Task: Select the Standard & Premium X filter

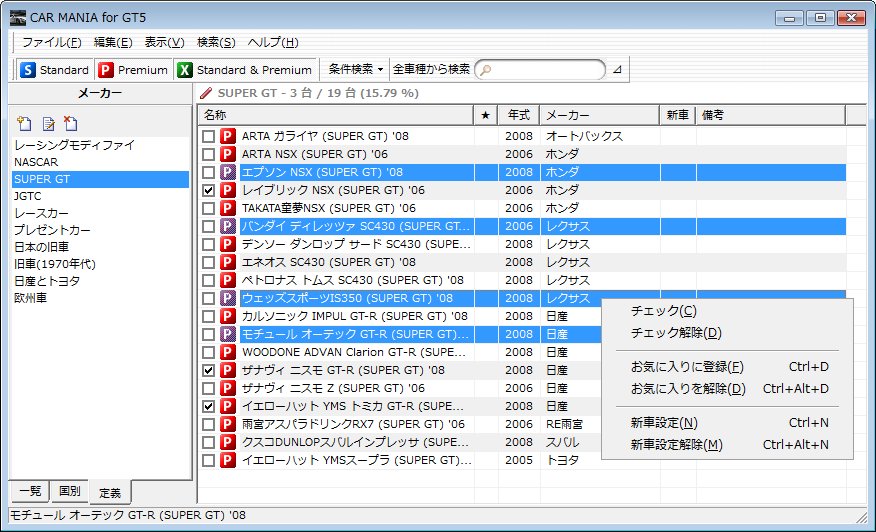Action: point(245,70)
